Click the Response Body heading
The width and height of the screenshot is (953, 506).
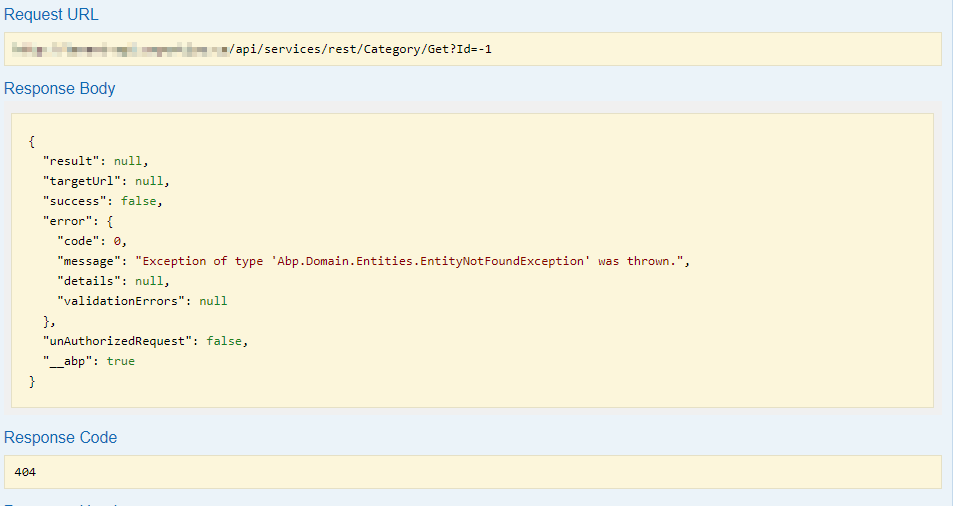[x=60, y=89]
